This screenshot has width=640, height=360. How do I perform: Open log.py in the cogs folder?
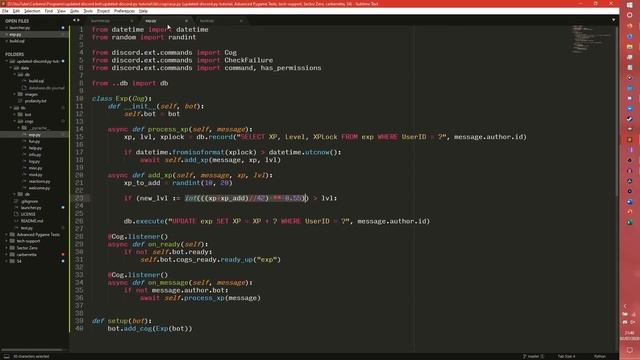point(34,161)
